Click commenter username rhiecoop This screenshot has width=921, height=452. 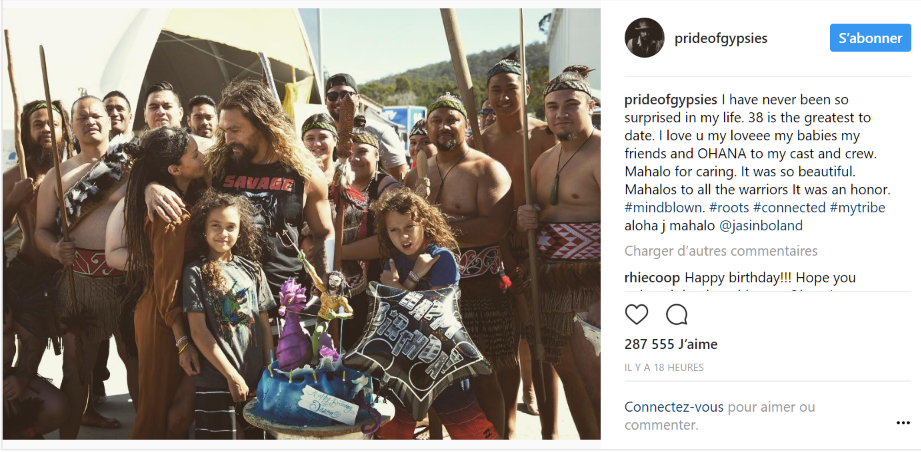click(652, 277)
